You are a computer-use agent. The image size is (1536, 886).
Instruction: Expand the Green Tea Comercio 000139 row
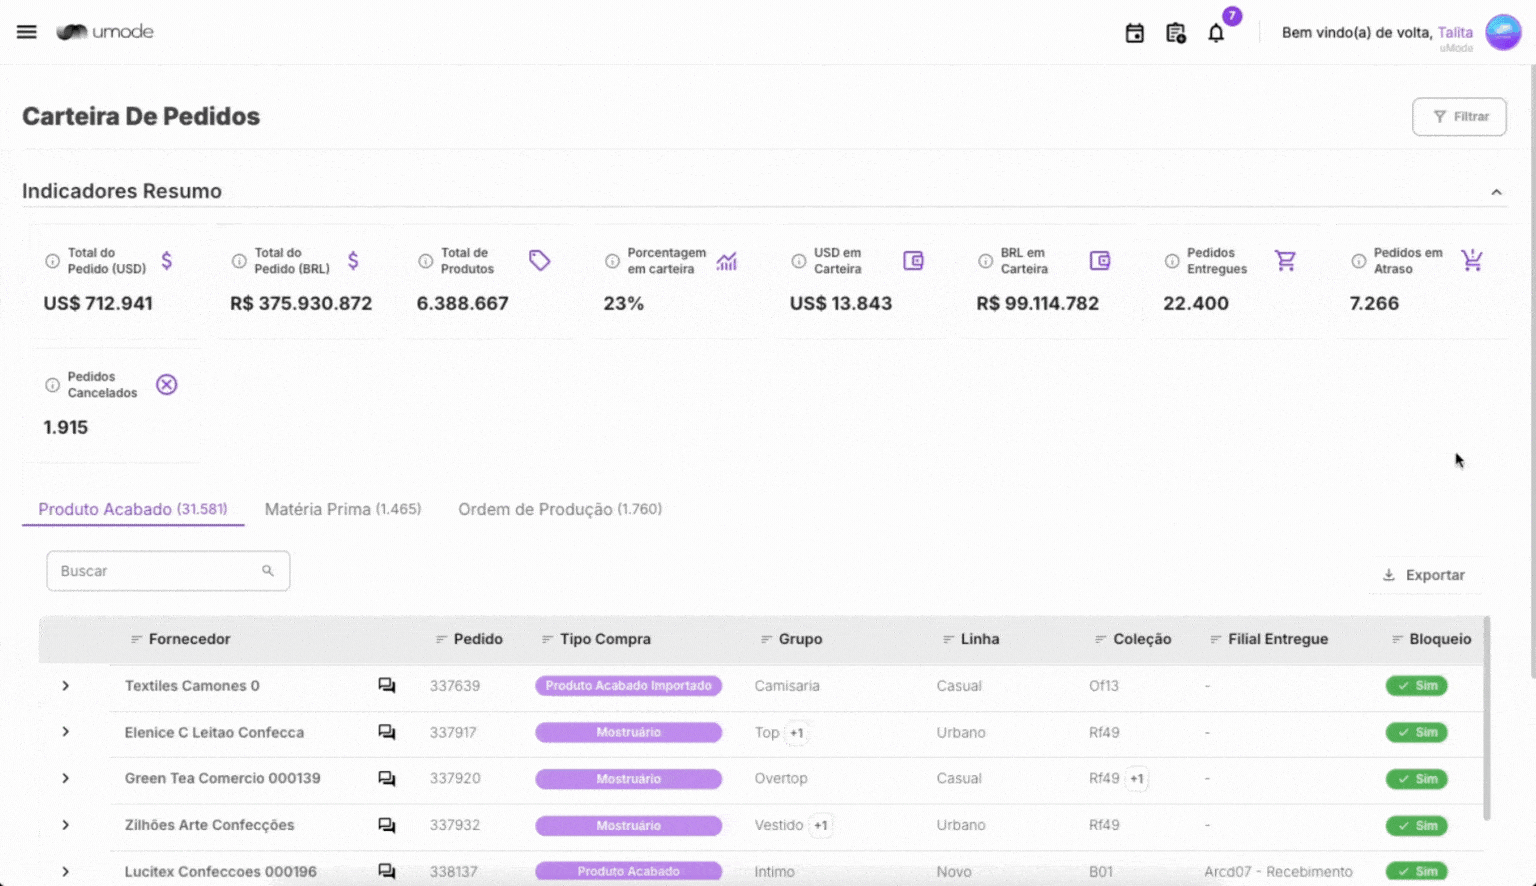(x=66, y=779)
